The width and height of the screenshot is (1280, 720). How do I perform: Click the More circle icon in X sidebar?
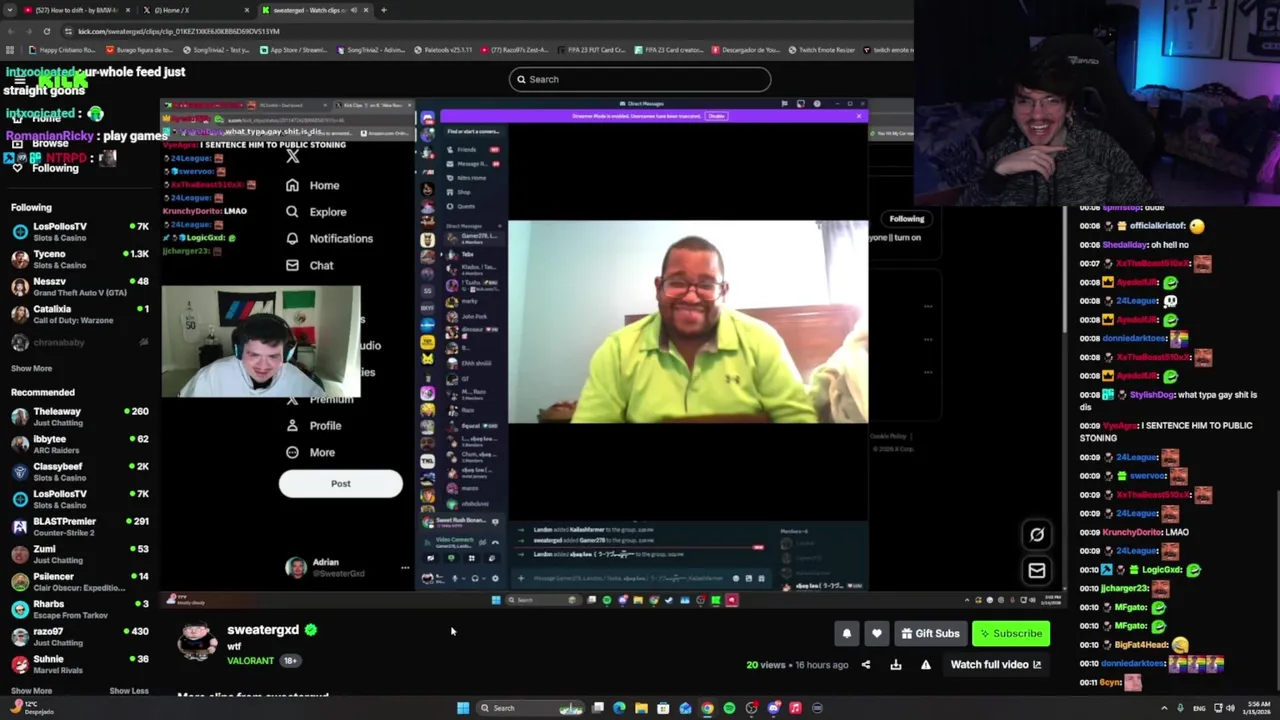pyautogui.click(x=292, y=452)
